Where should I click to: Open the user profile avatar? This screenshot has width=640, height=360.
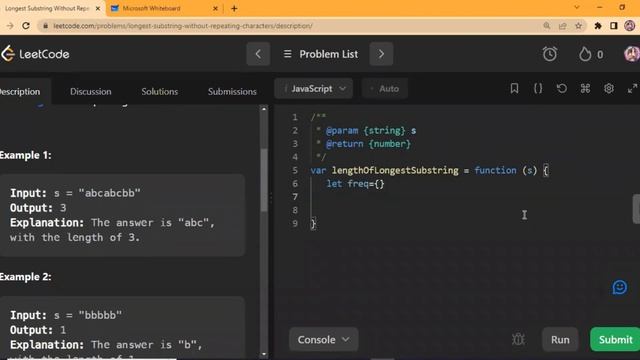[632, 54]
